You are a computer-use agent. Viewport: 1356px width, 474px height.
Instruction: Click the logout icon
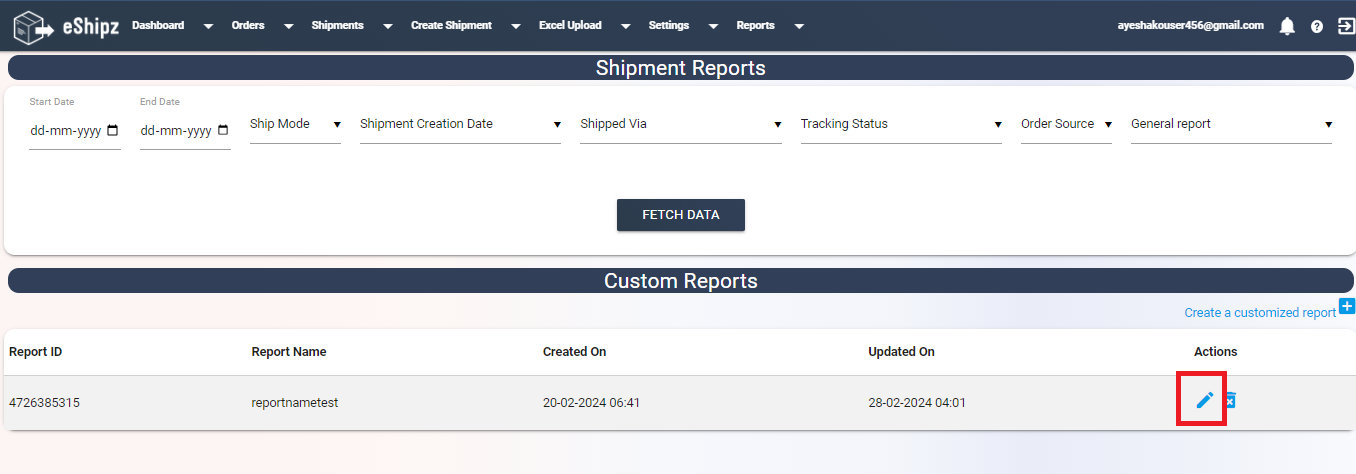point(1346,26)
